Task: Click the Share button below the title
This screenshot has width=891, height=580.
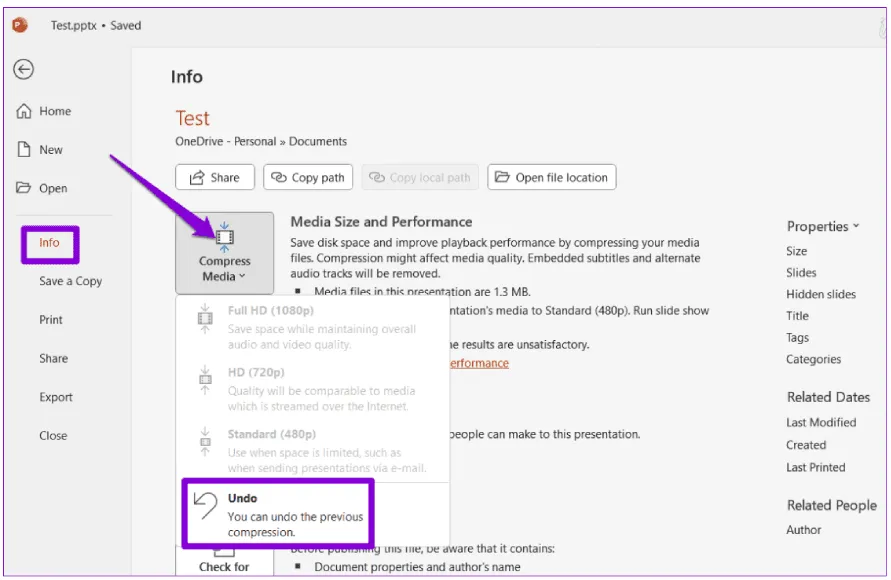Action: [x=215, y=178]
